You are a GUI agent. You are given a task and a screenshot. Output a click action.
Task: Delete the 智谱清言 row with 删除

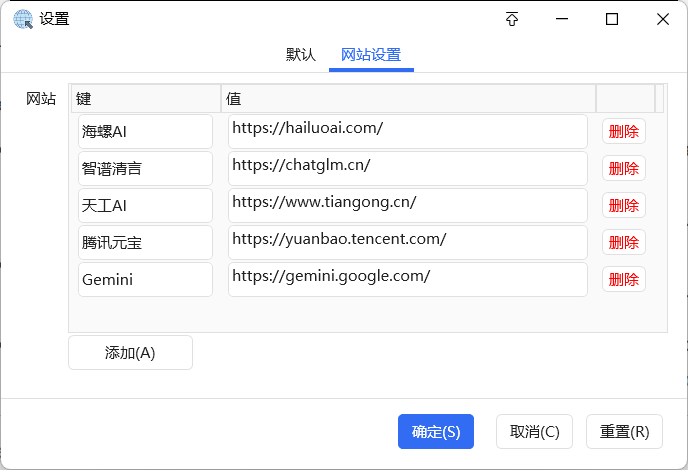click(624, 168)
